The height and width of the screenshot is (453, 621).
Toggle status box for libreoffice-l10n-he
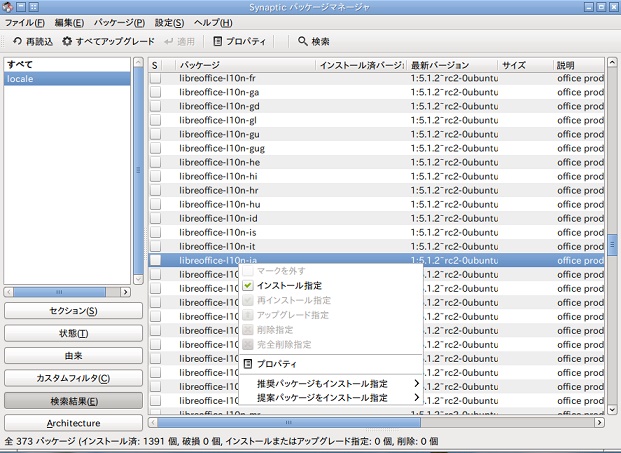pos(156,162)
